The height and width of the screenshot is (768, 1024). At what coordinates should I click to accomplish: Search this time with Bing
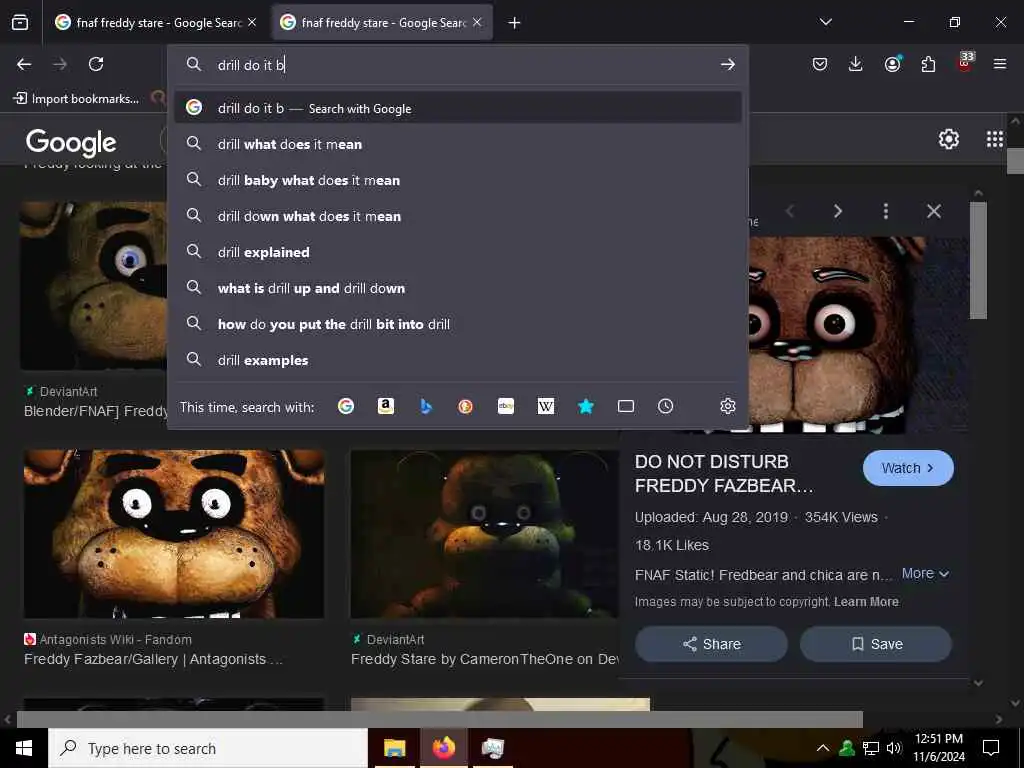[x=426, y=406]
